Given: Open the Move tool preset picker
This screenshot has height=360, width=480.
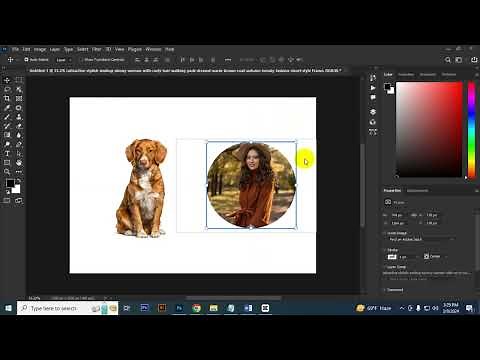Looking at the screenshot, I should (12, 60).
